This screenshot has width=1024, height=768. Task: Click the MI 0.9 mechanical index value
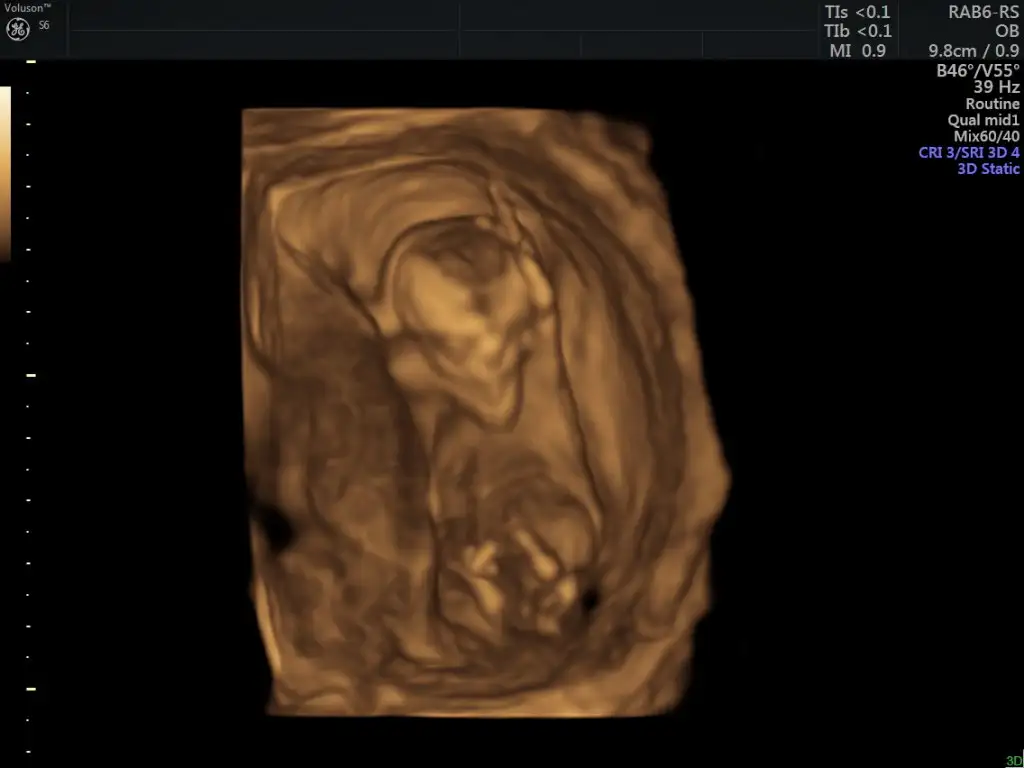coord(858,50)
